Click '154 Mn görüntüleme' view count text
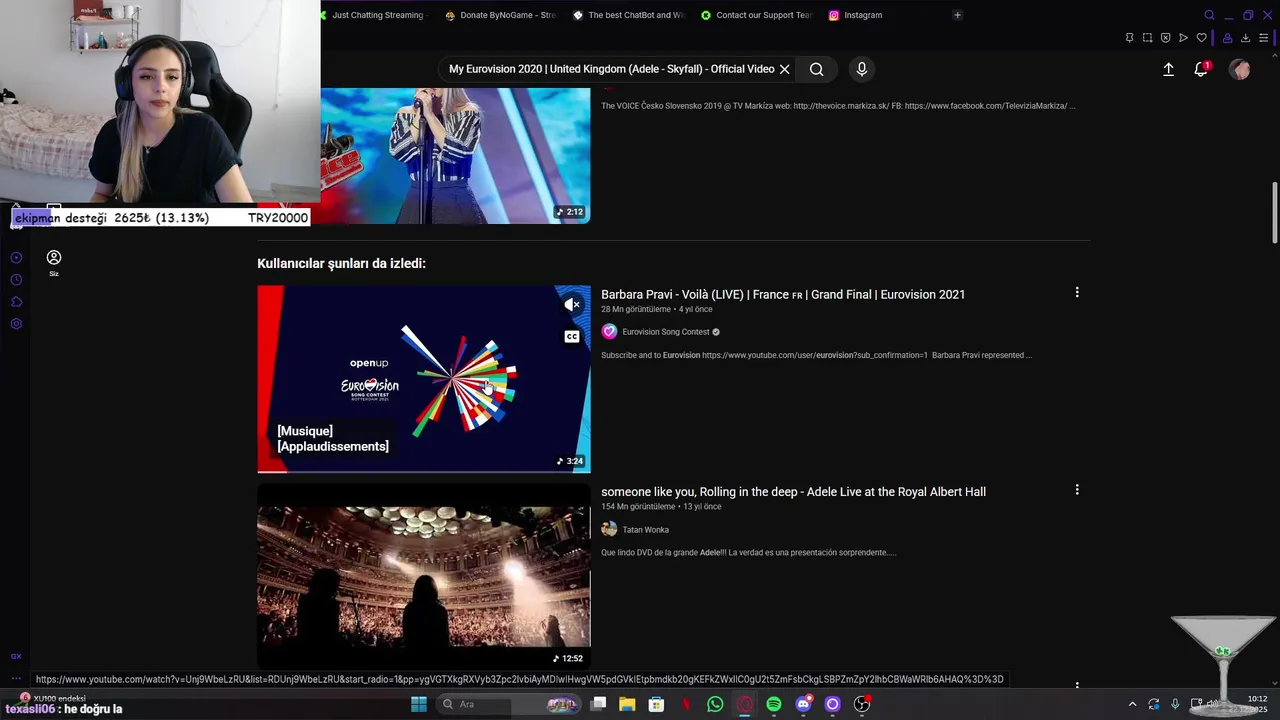Image resolution: width=1280 pixels, height=720 pixels. point(638,507)
